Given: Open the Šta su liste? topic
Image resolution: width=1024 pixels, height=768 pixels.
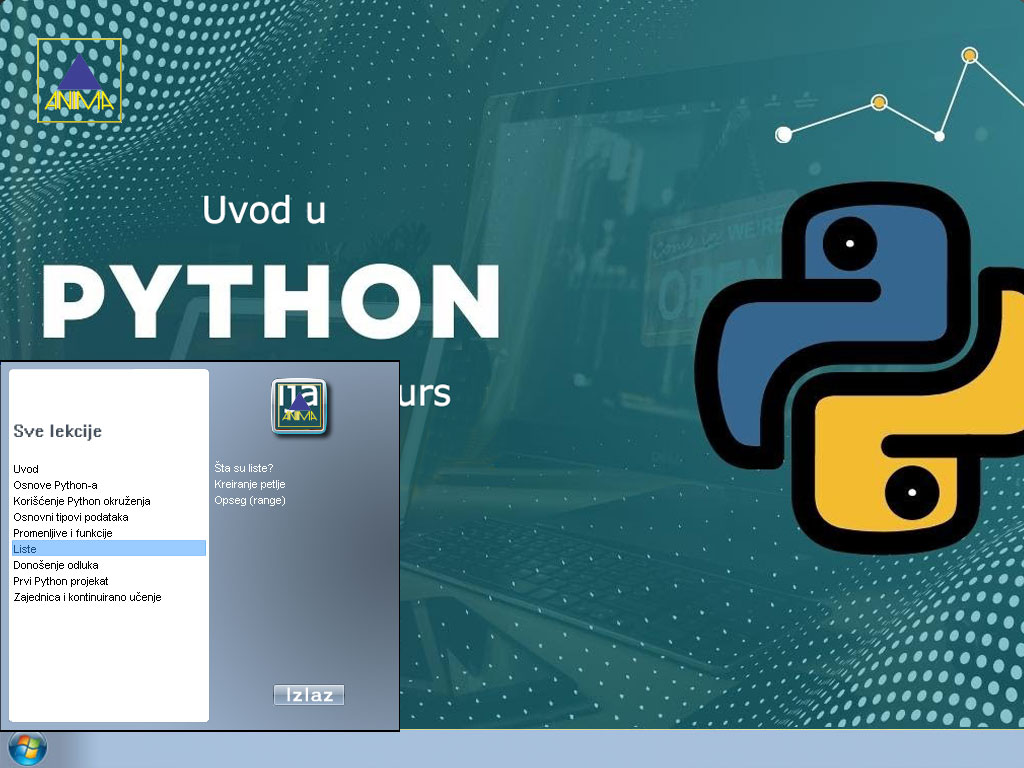Looking at the screenshot, I should 244,468.
